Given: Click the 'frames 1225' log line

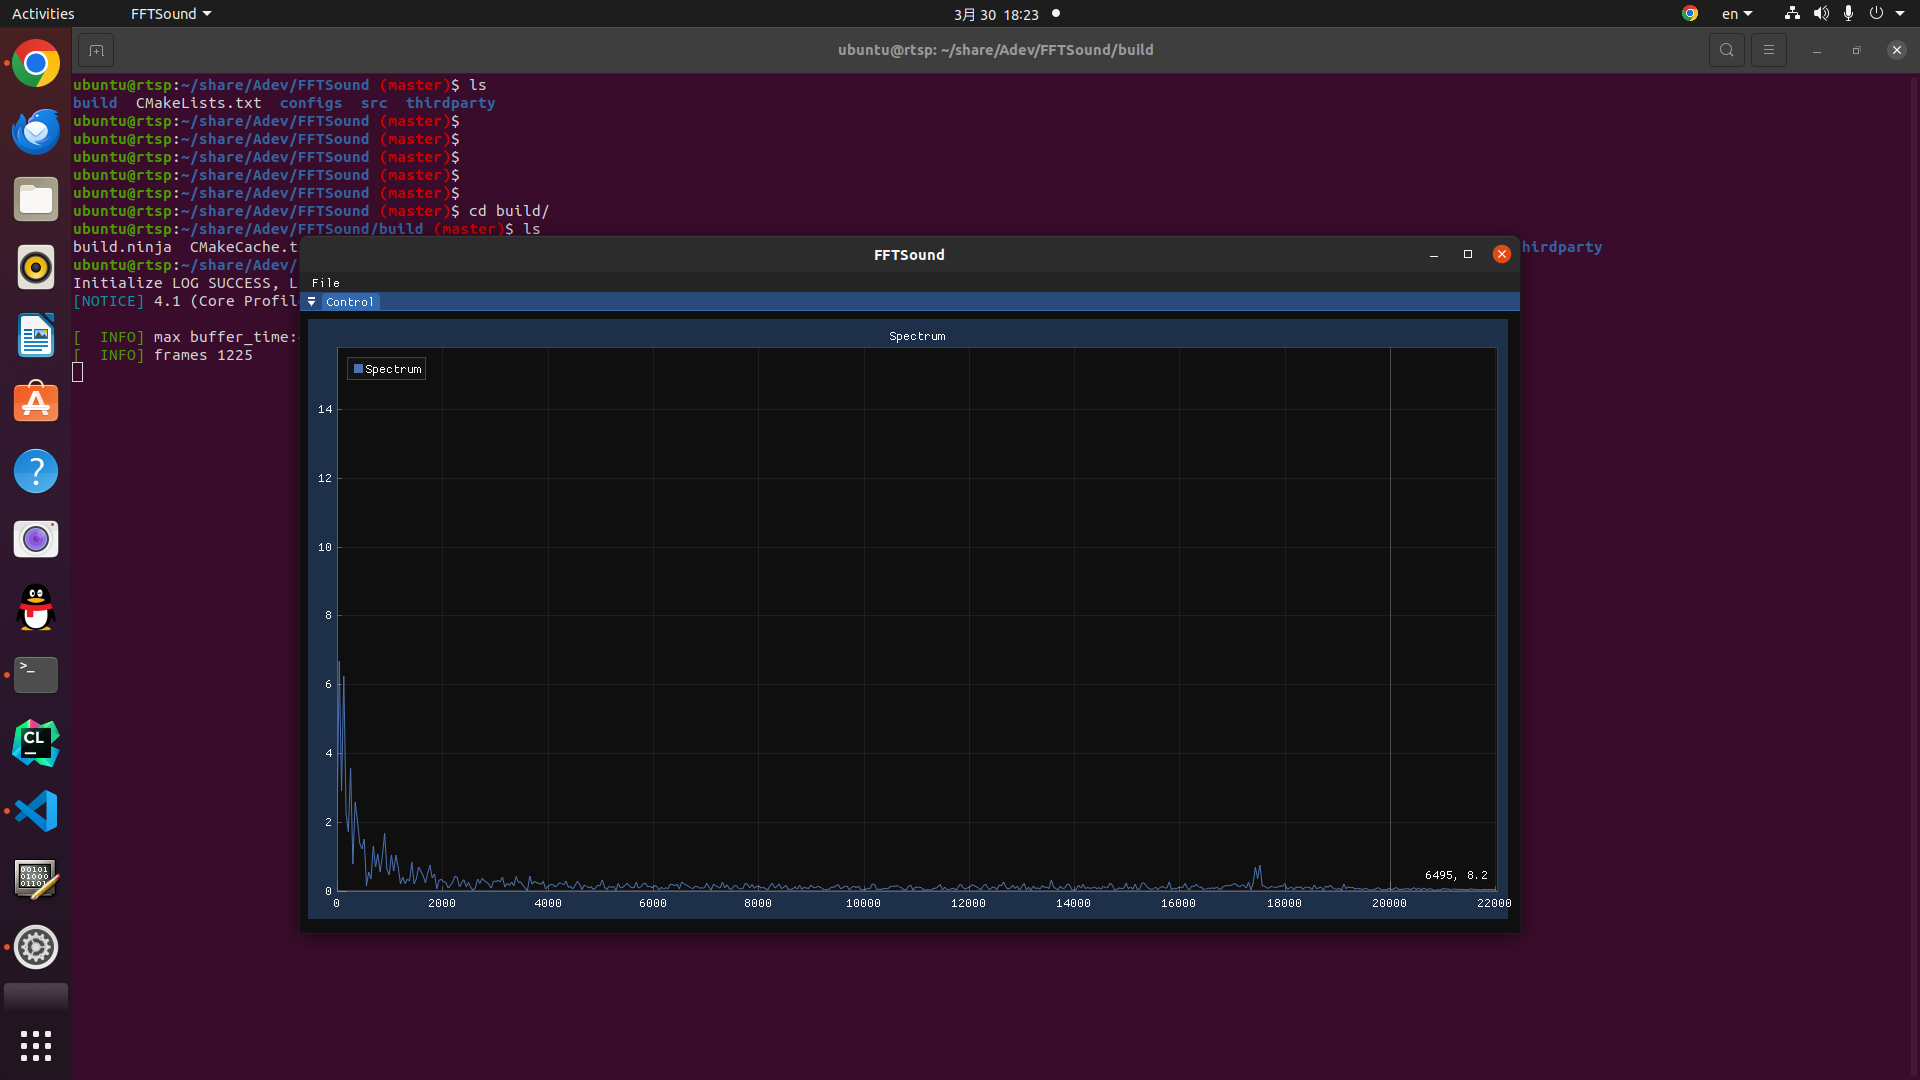Looking at the screenshot, I should pos(203,355).
